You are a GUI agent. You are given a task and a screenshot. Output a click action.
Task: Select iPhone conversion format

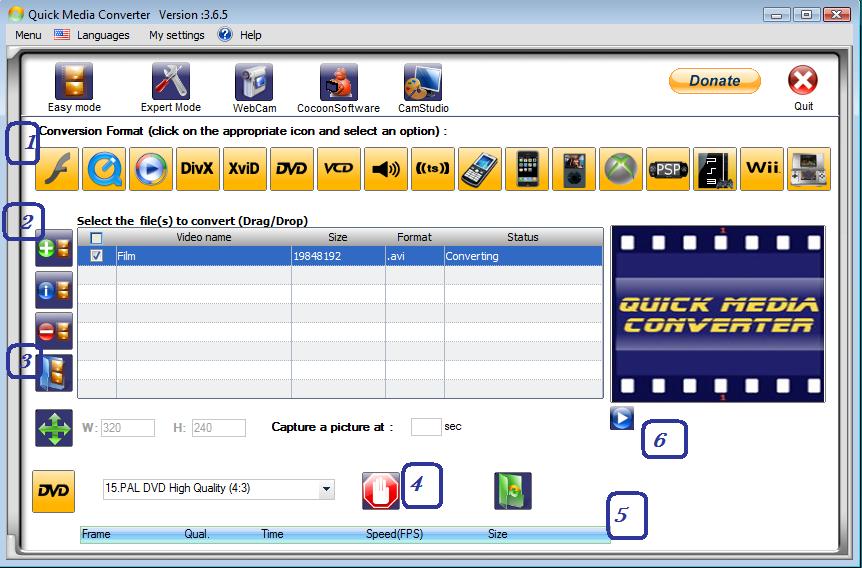point(527,169)
